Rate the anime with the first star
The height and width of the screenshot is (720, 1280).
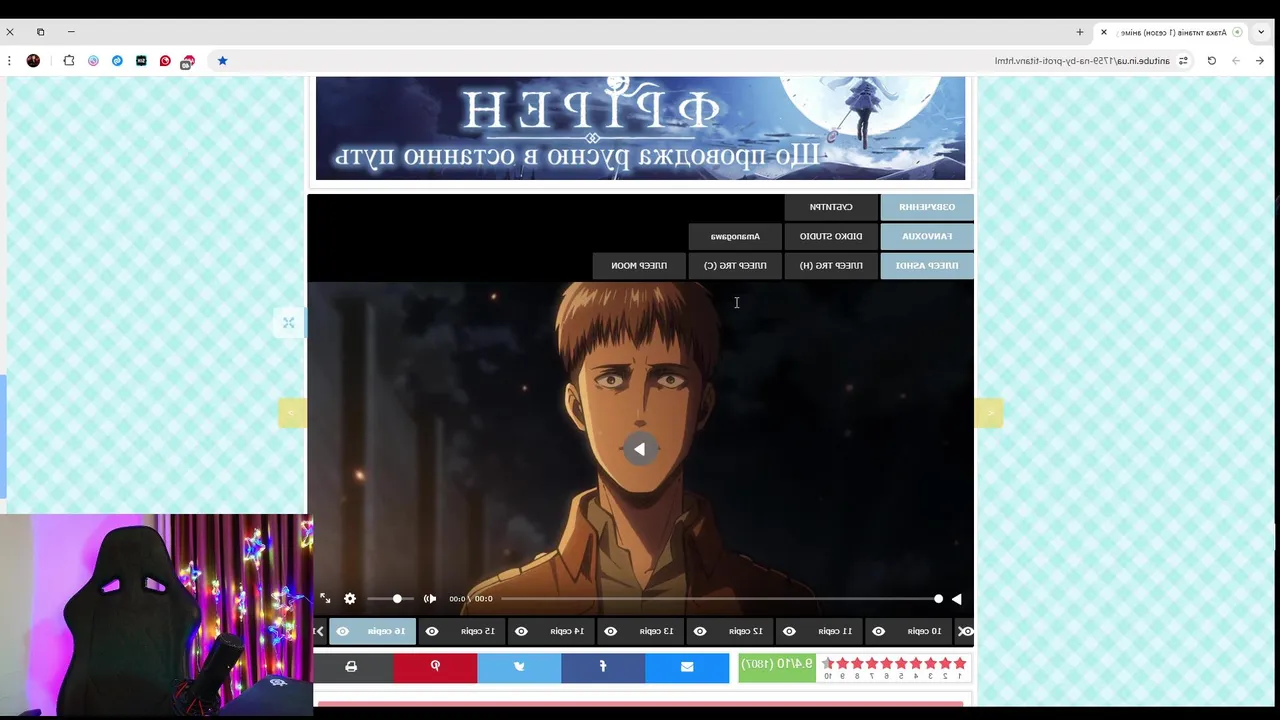(960, 663)
